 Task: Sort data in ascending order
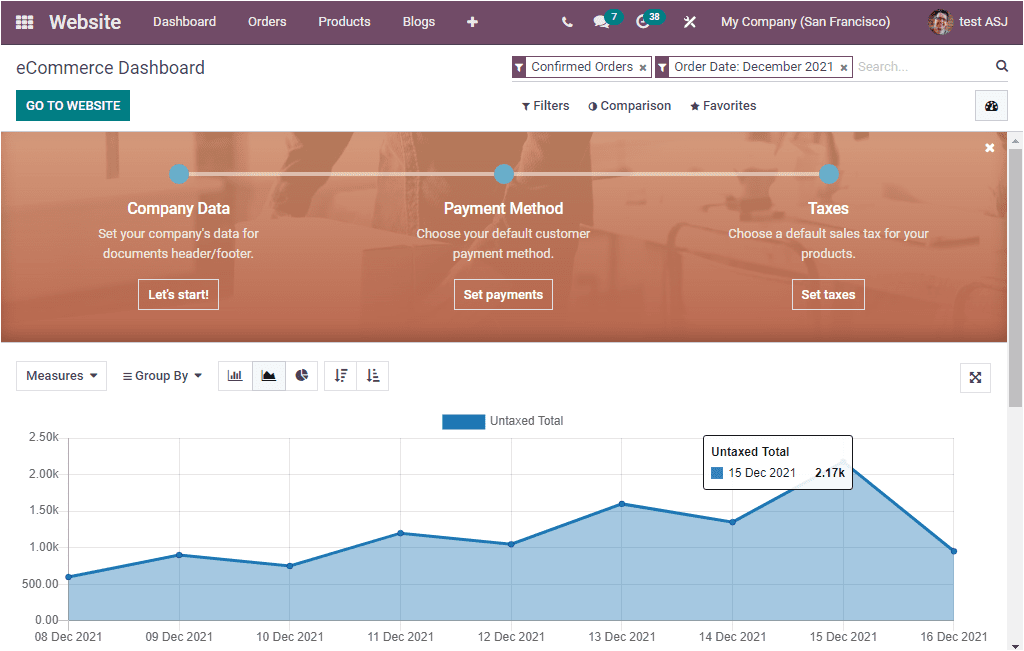pyautogui.click(x=373, y=375)
